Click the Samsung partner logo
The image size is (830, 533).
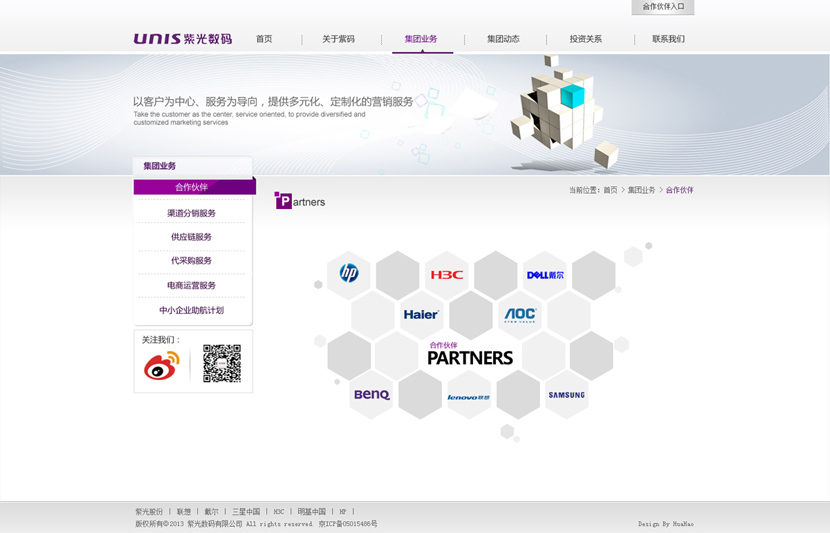(x=567, y=395)
